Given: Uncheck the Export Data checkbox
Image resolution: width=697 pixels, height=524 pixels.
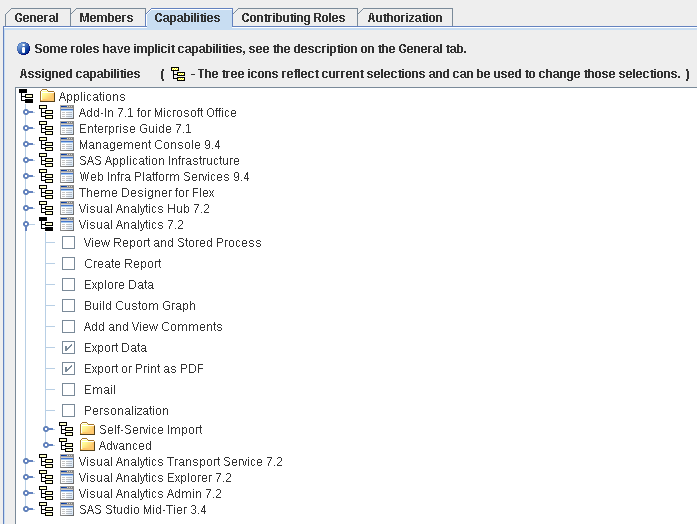Looking at the screenshot, I should coord(68,348).
